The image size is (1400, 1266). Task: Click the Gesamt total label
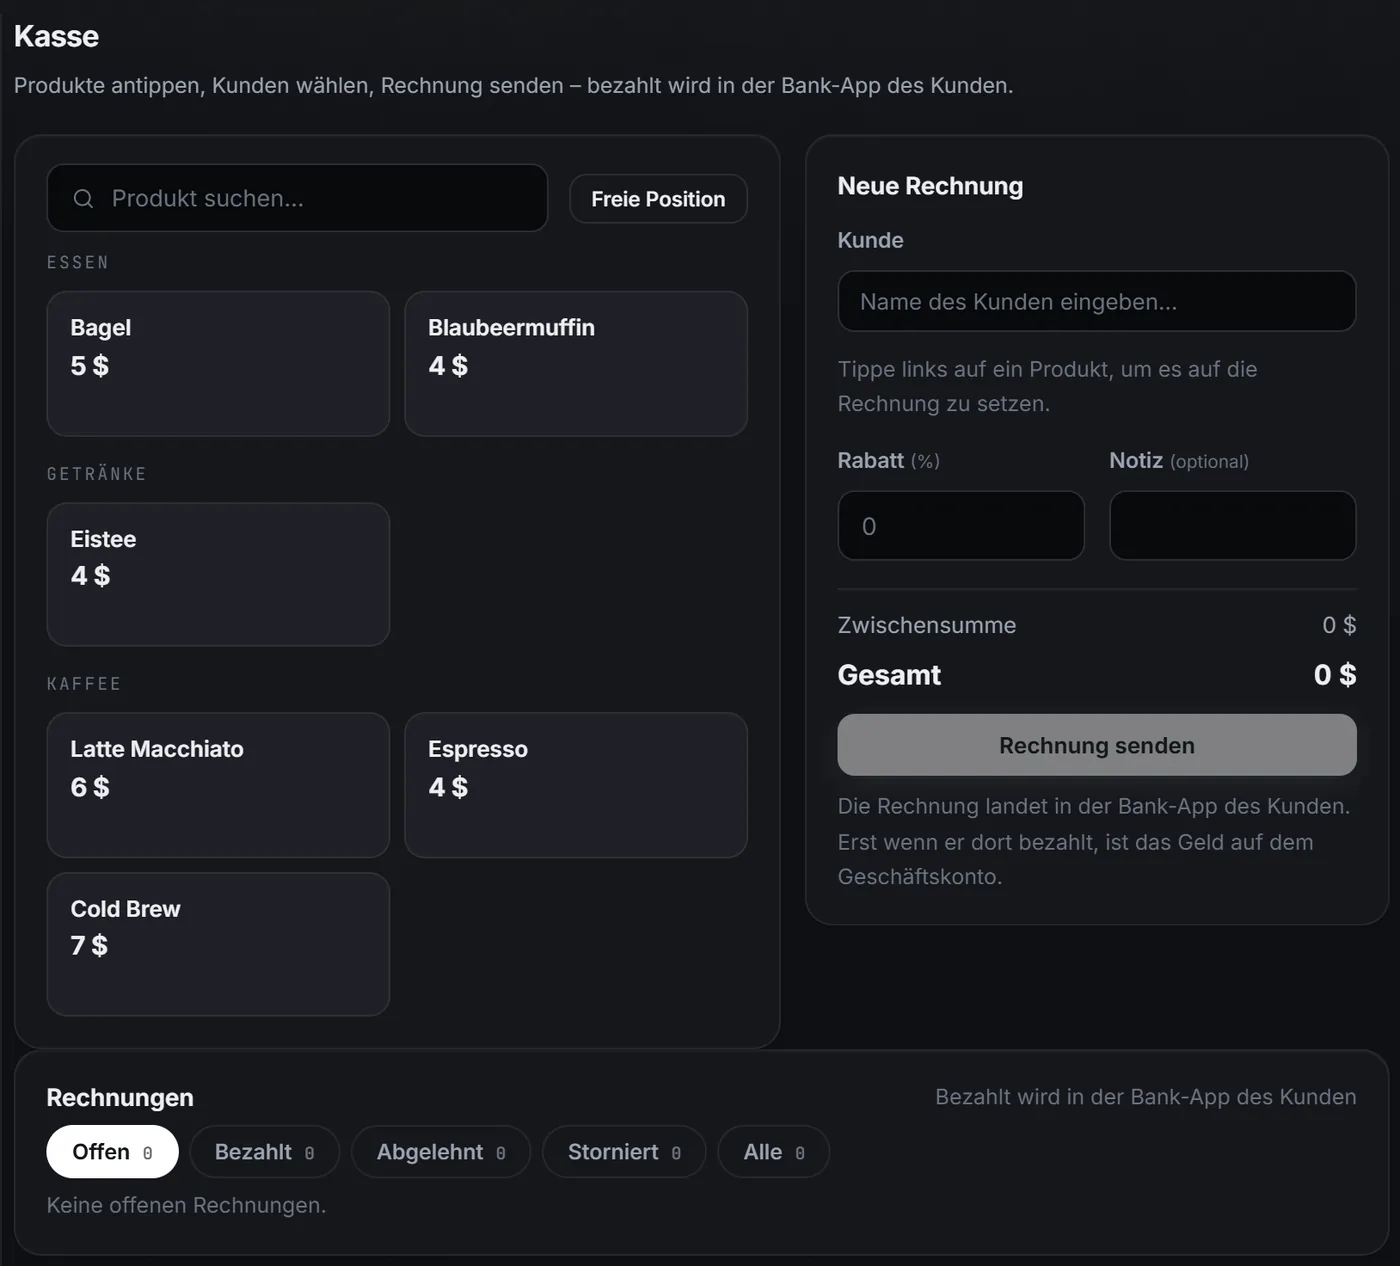[x=889, y=675]
